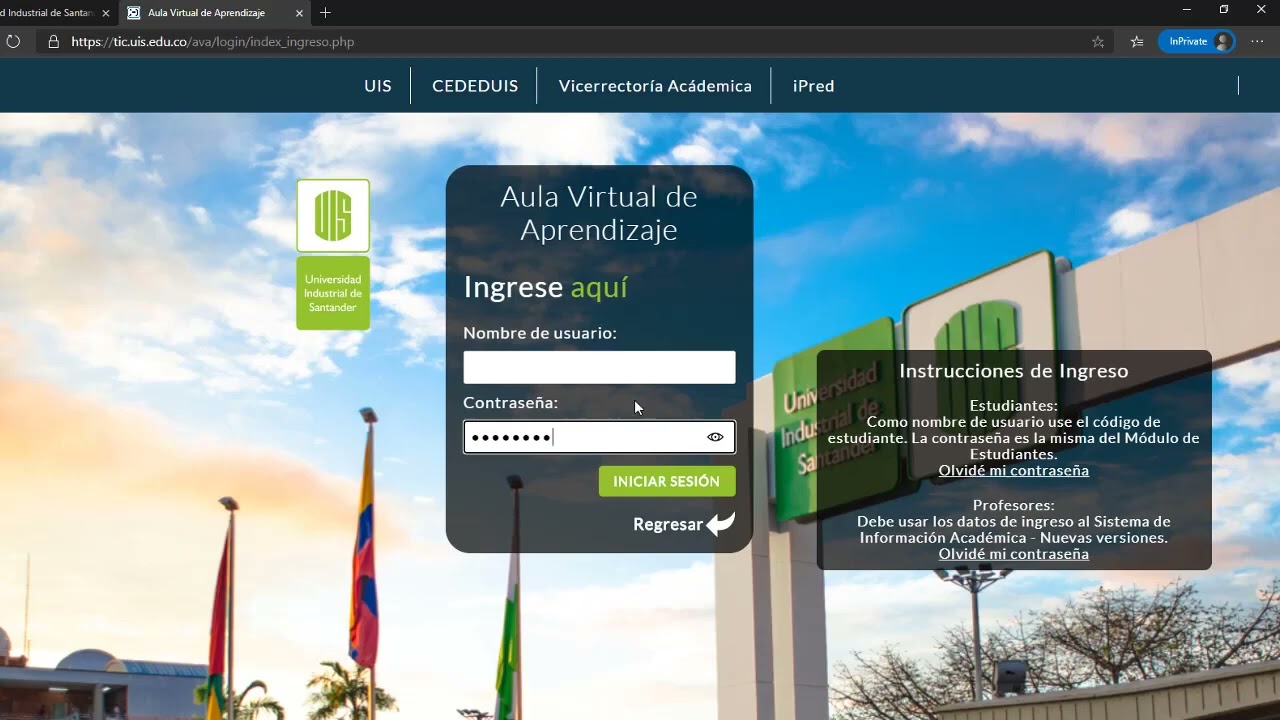
Task: Click the Profesores: heading text
Action: [x=1013, y=505]
